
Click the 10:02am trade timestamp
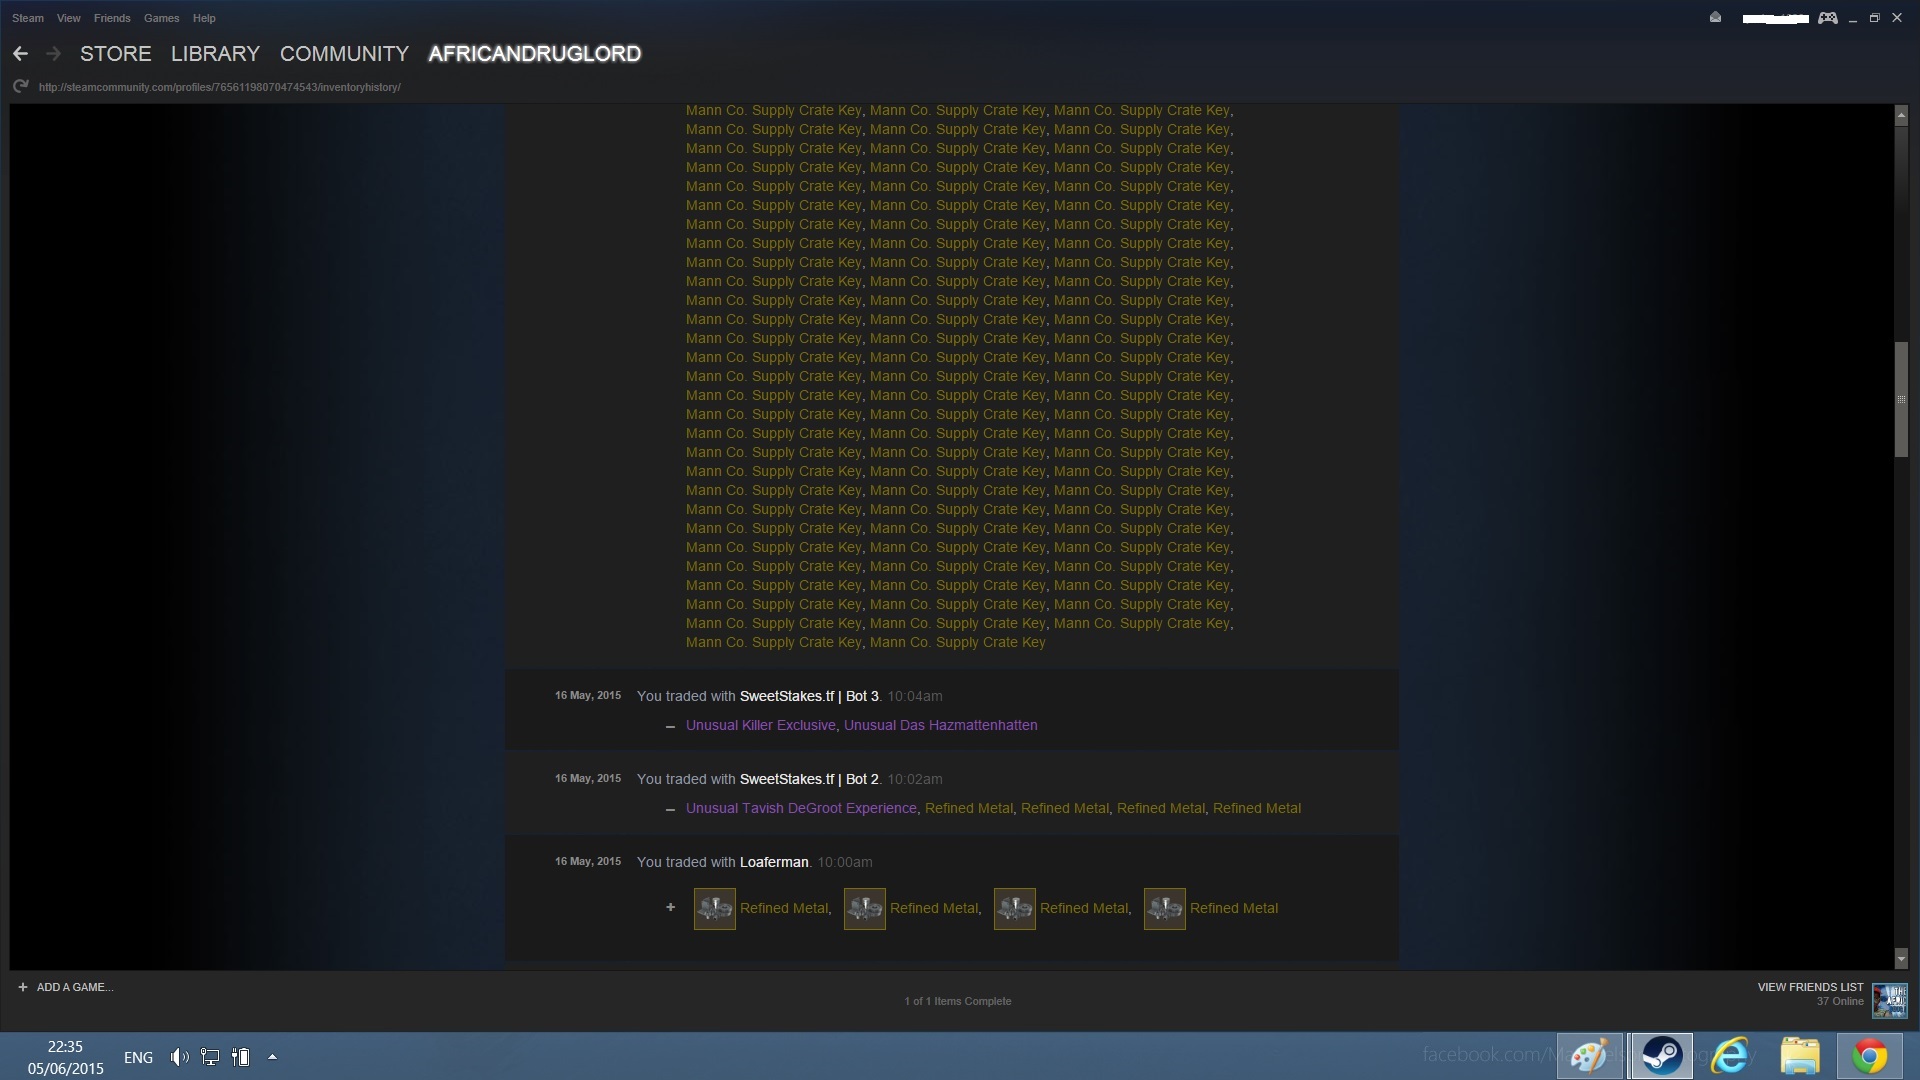click(x=915, y=779)
